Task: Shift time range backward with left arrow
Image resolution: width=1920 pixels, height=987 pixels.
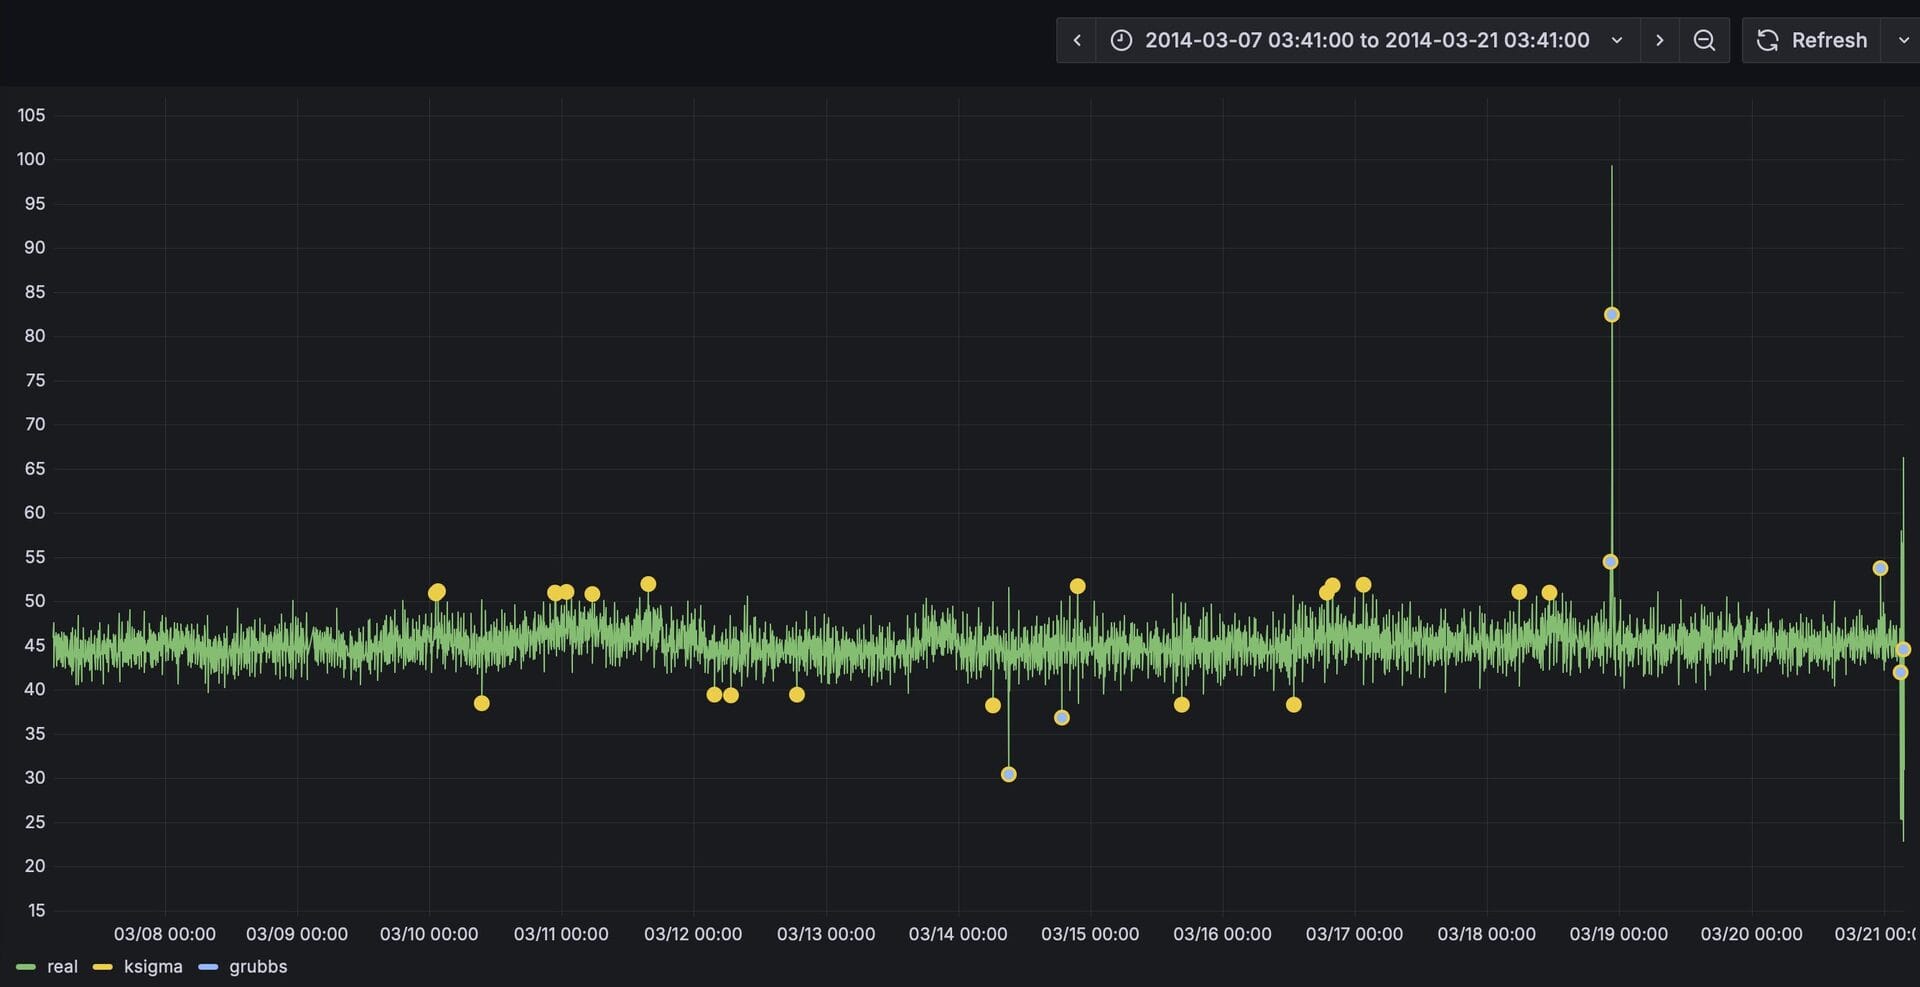Action: click(1077, 40)
